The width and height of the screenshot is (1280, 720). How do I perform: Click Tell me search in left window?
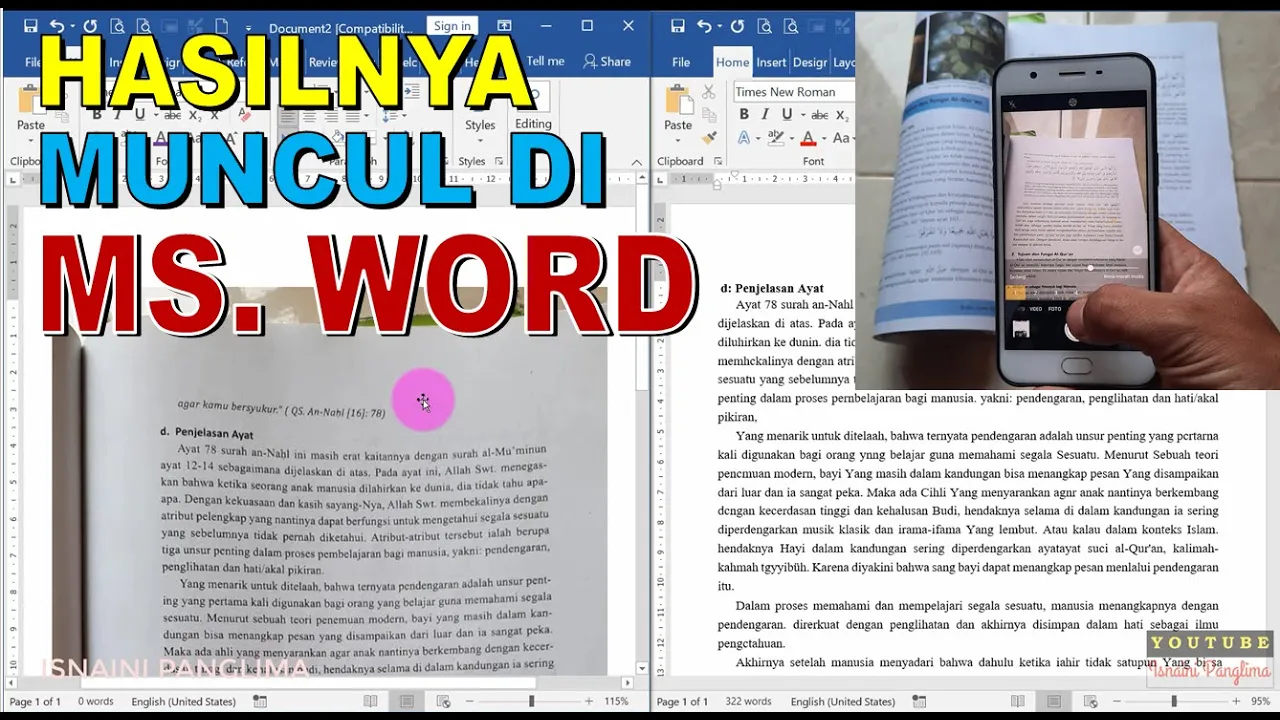[545, 61]
